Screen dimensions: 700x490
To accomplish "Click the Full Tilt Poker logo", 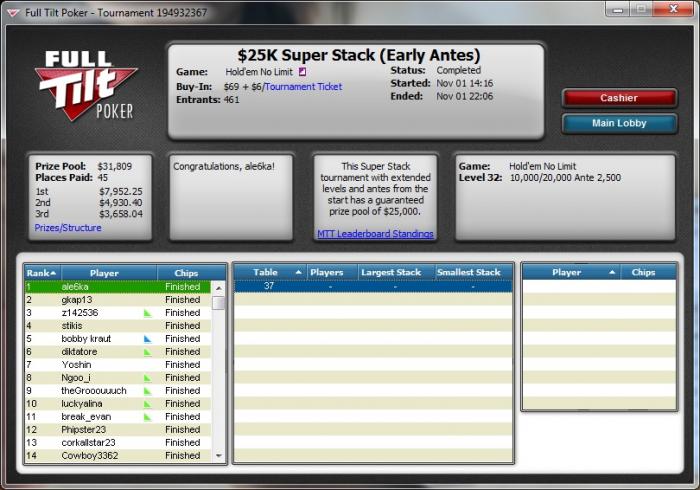I will coord(86,86).
